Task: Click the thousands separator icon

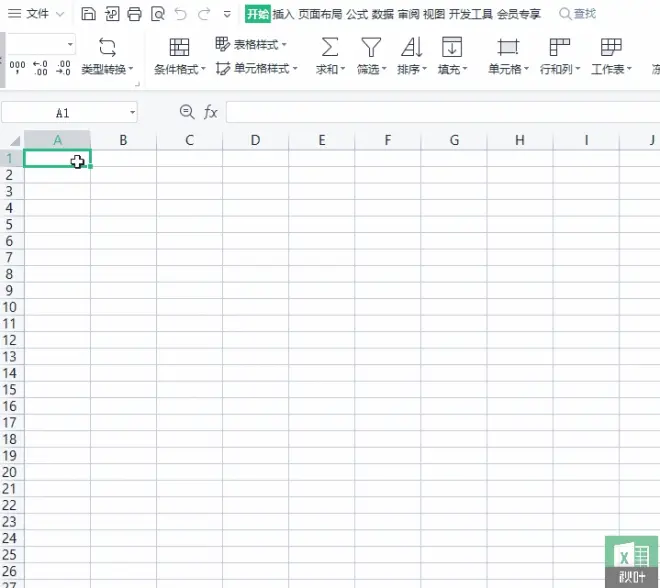Action: pyautogui.click(x=17, y=67)
